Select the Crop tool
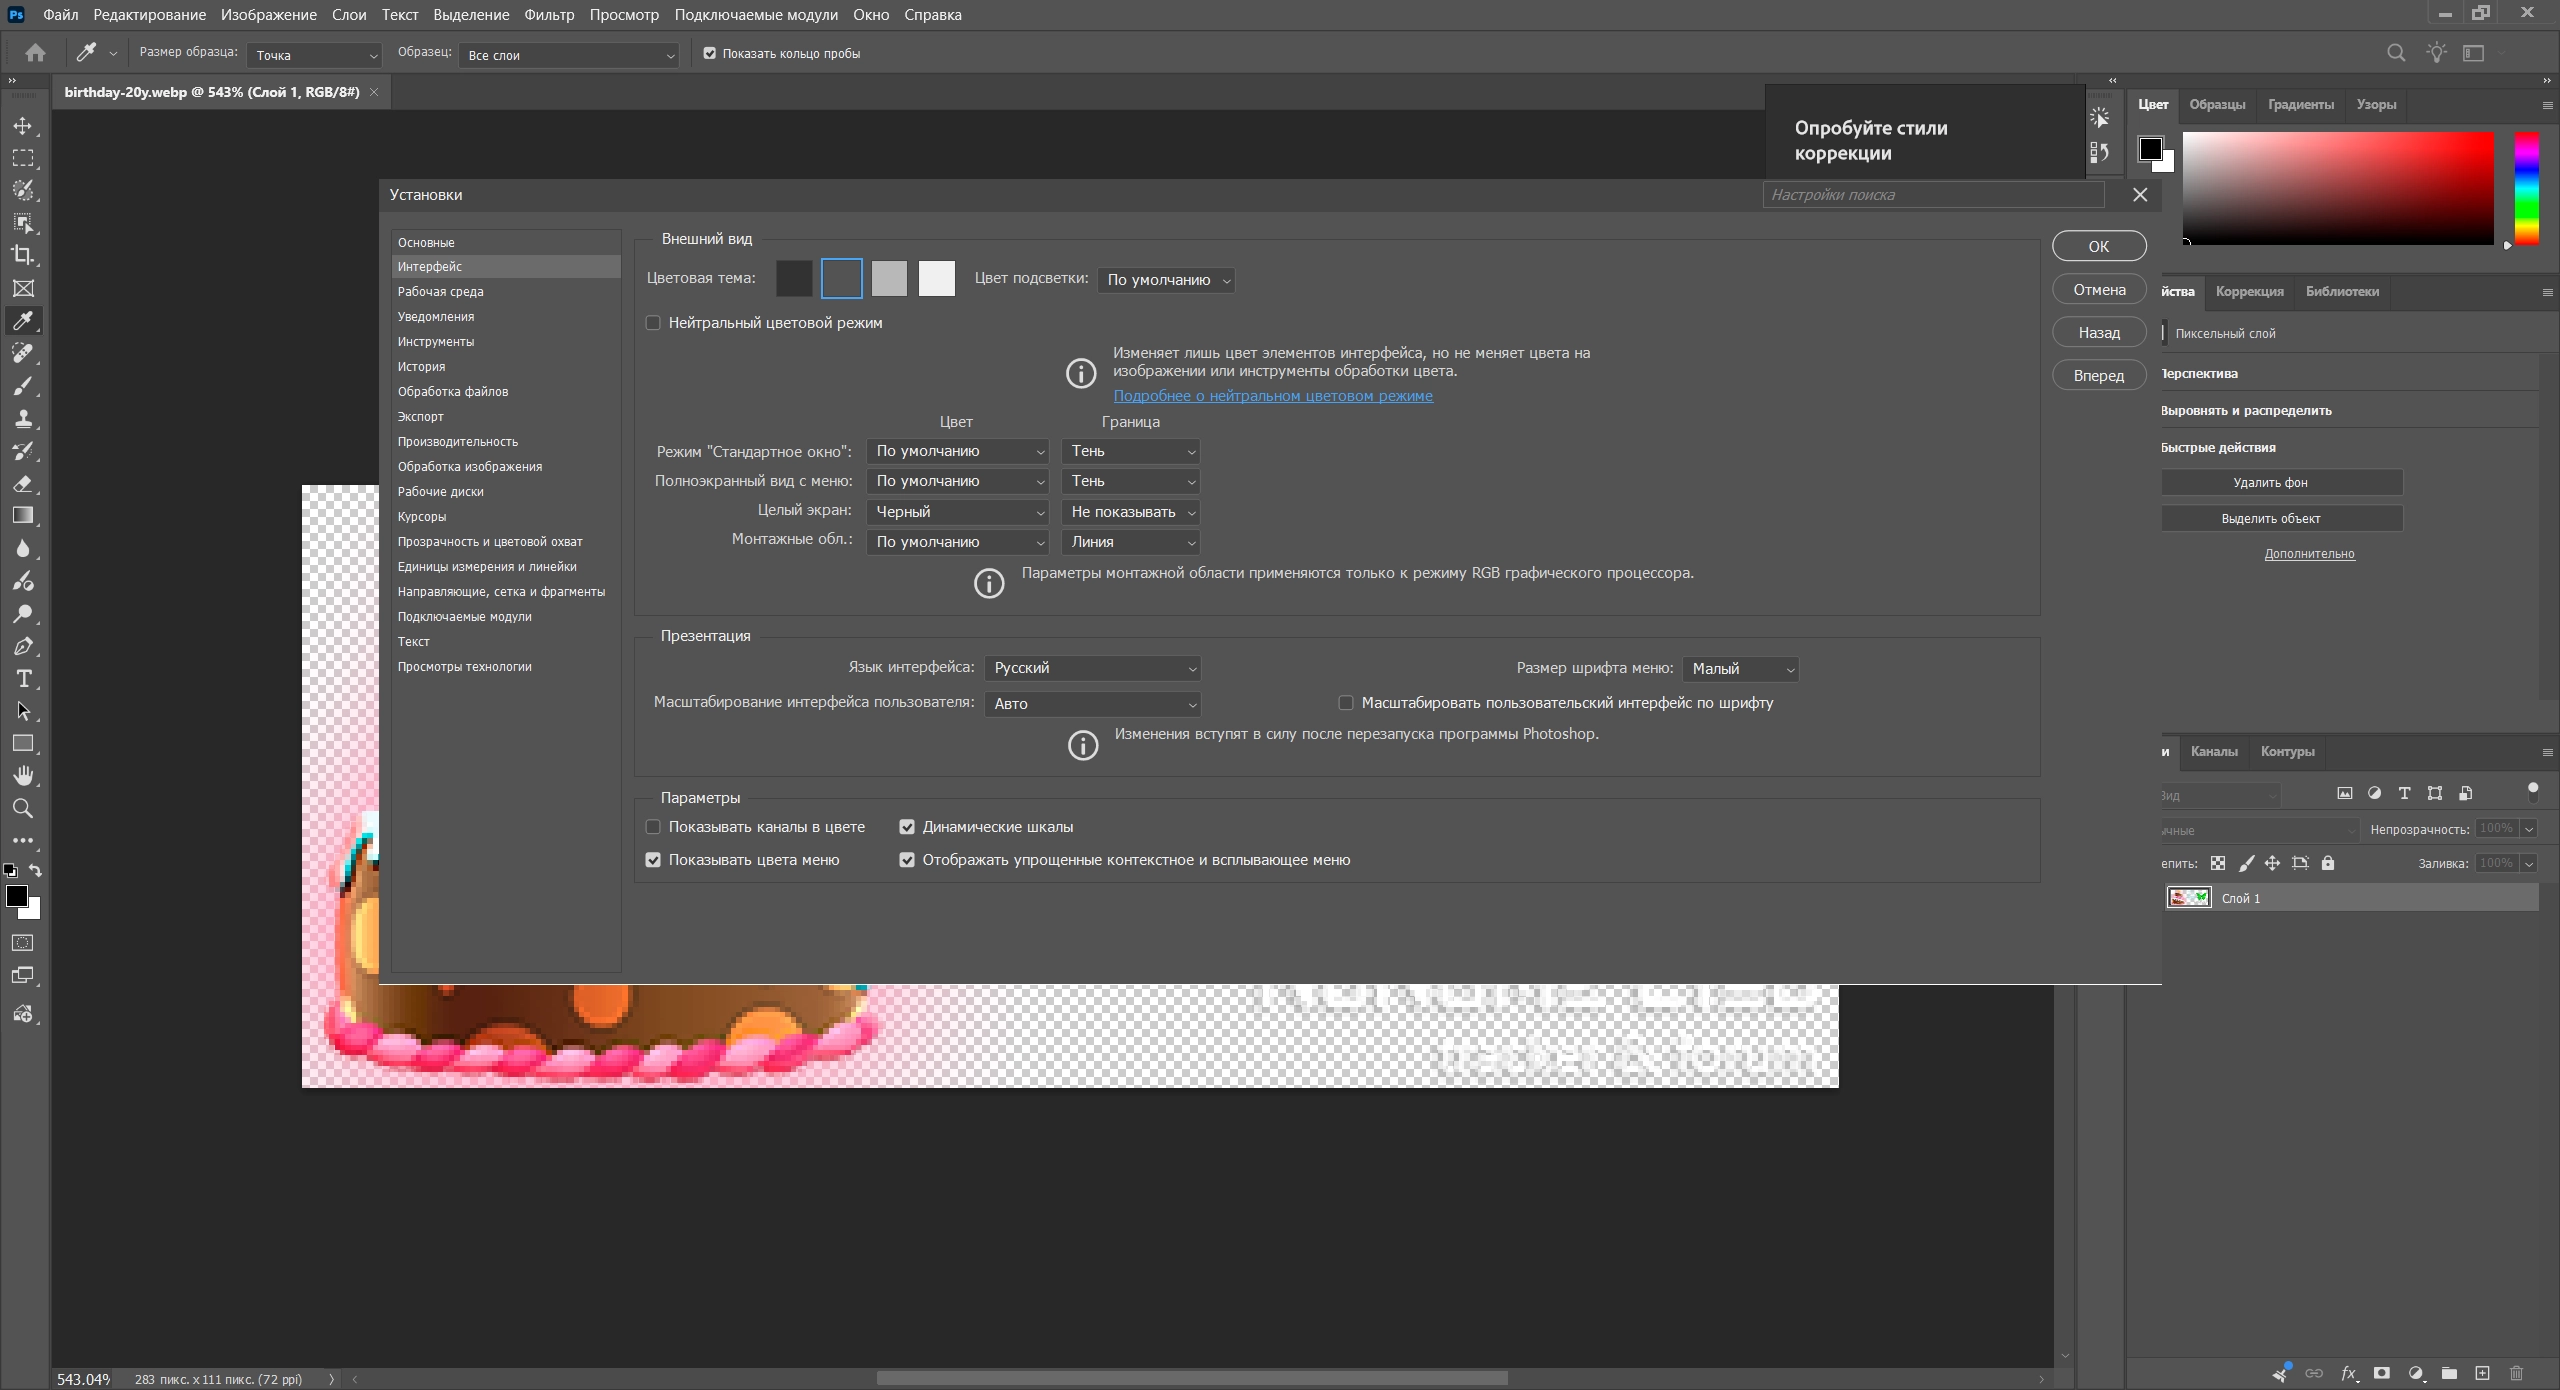The height and width of the screenshot is (1390, 2560). pyautogui.click(x=23, y=255)
